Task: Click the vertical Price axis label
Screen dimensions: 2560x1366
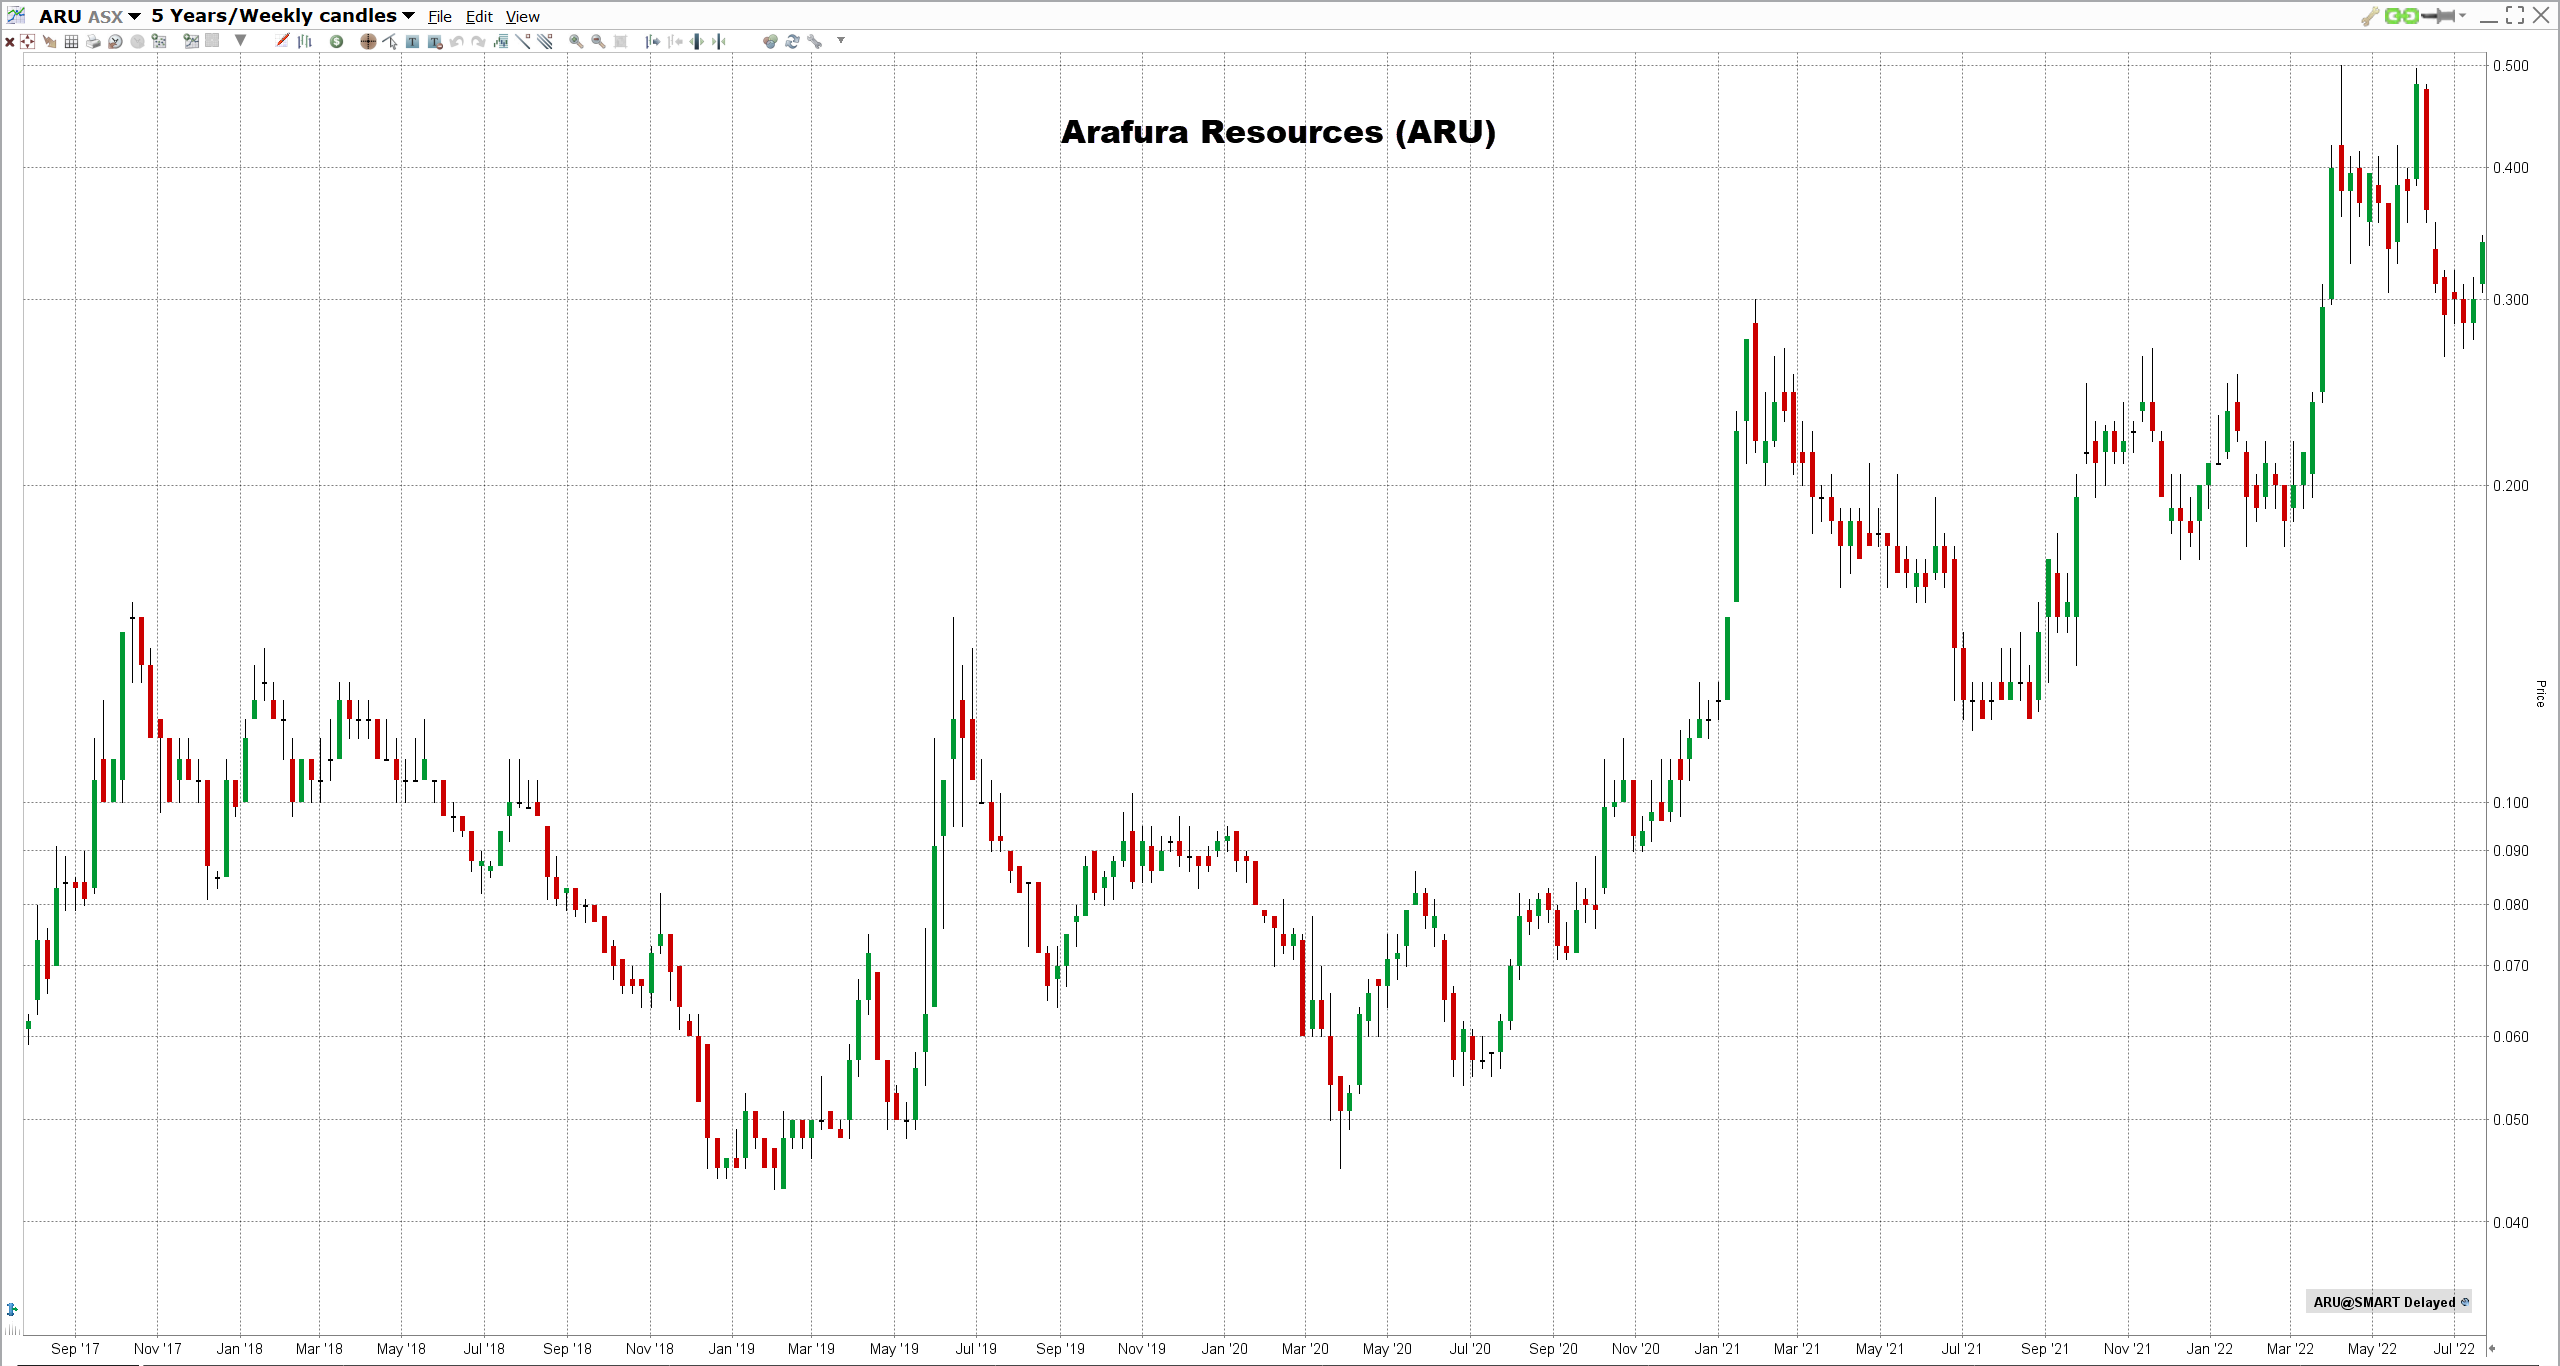Action: (2540, 693)
